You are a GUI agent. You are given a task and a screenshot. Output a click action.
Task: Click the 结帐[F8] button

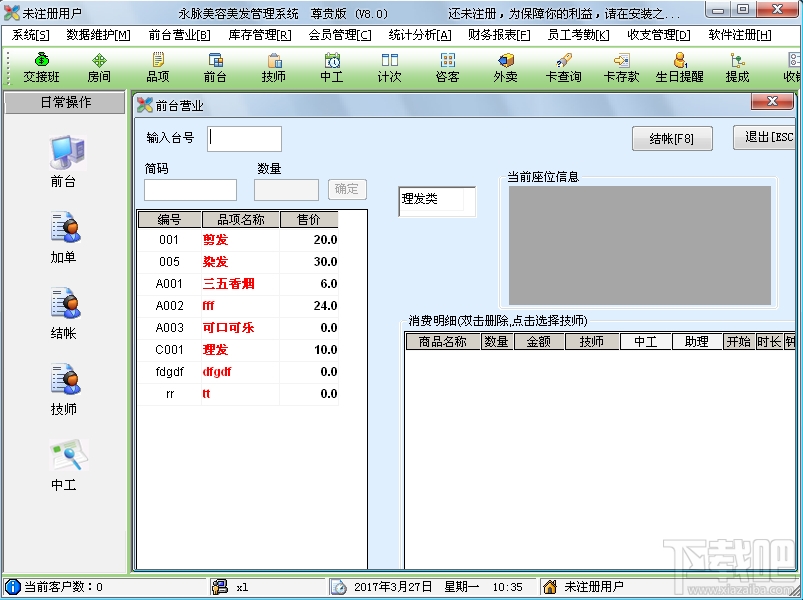[x=672, y=138]
